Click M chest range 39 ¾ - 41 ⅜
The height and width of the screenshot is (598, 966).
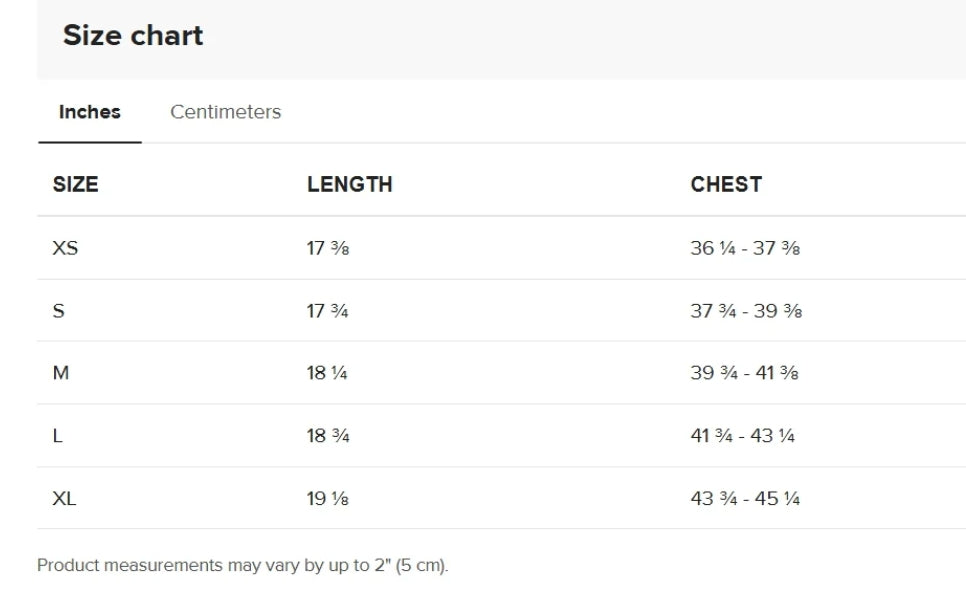(744, 373)
